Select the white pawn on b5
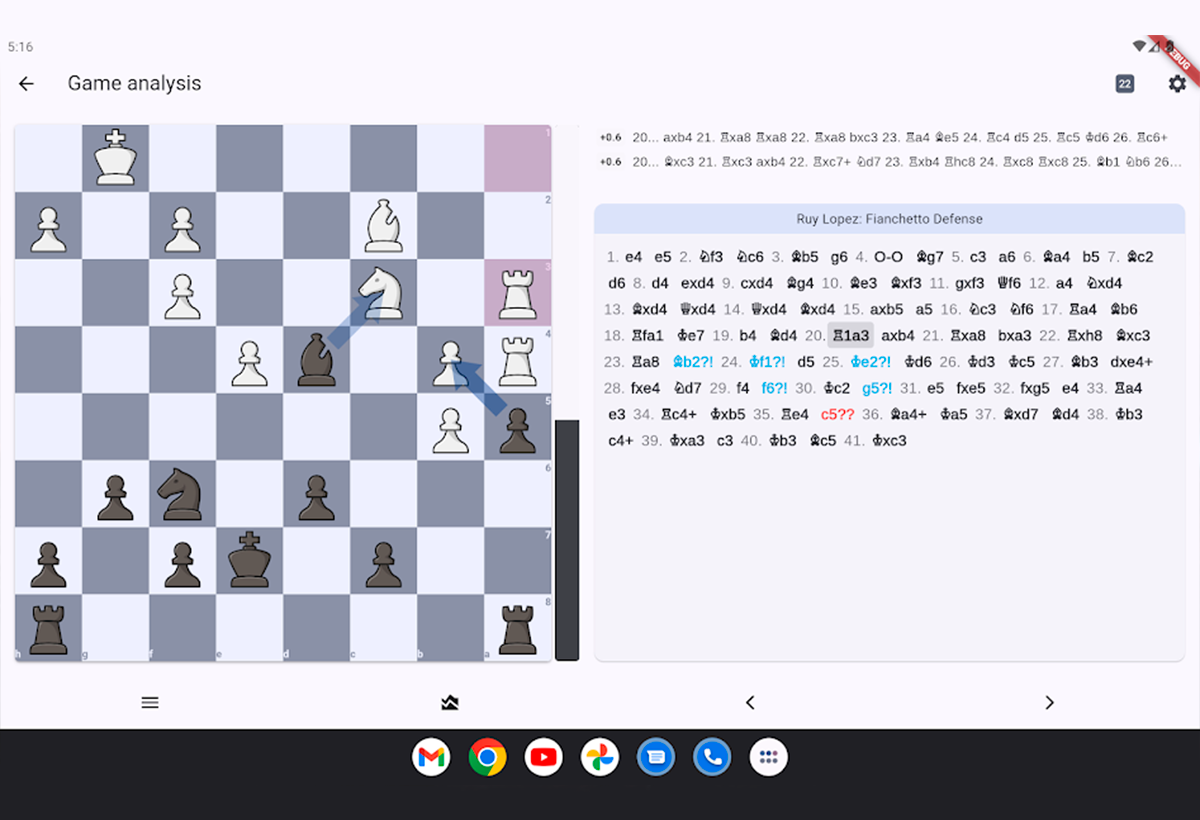 (x=450, y=426)
